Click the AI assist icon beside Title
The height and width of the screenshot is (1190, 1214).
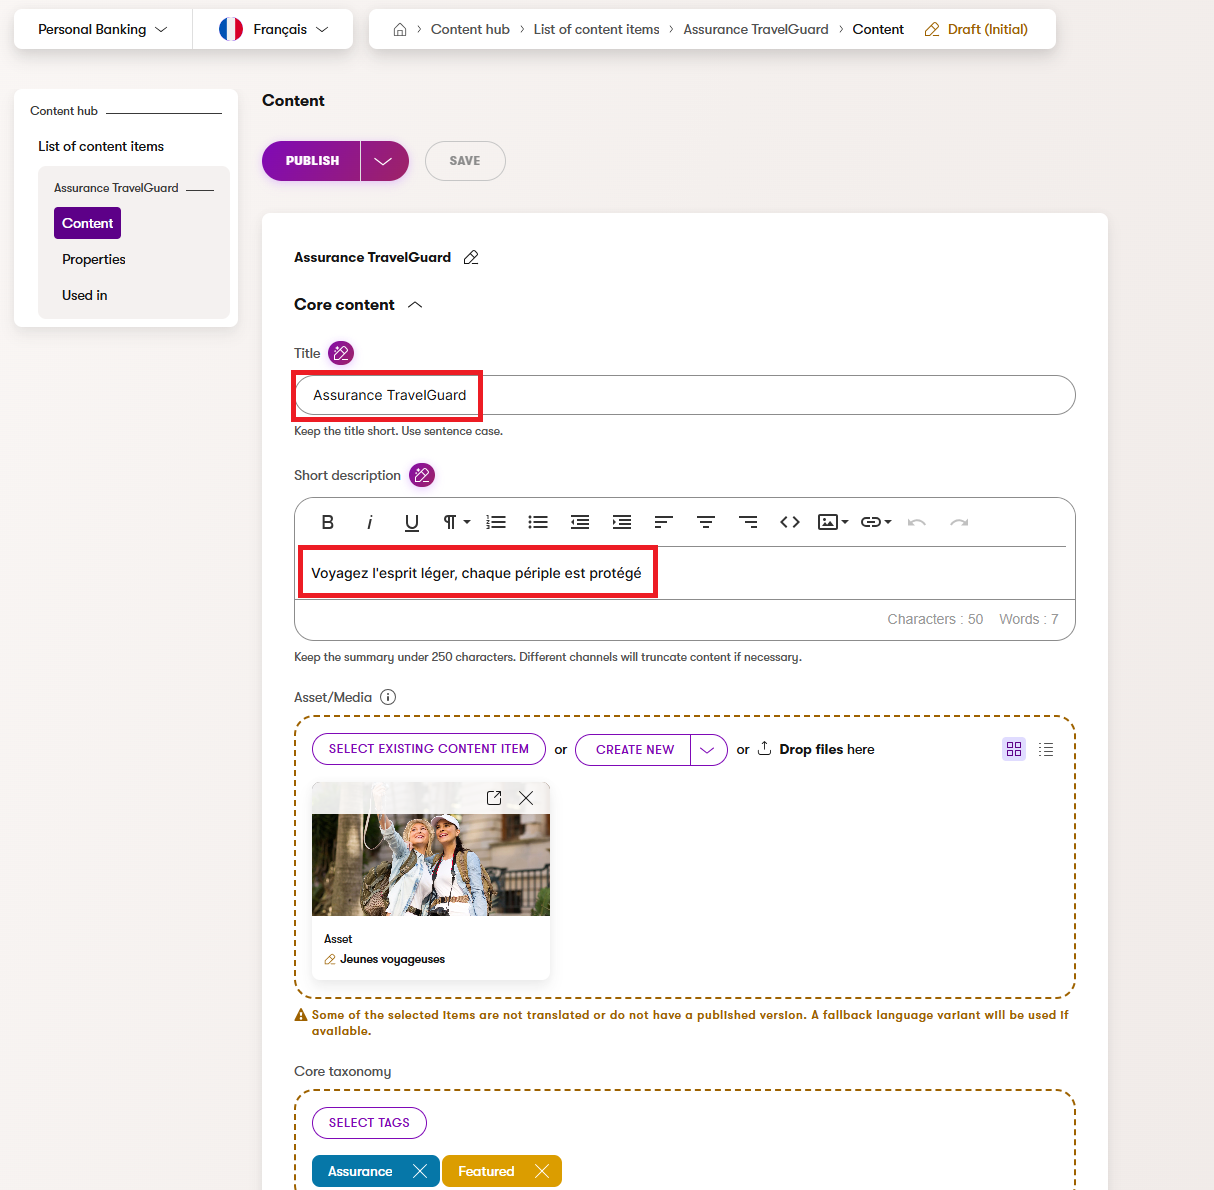(341, 353)
